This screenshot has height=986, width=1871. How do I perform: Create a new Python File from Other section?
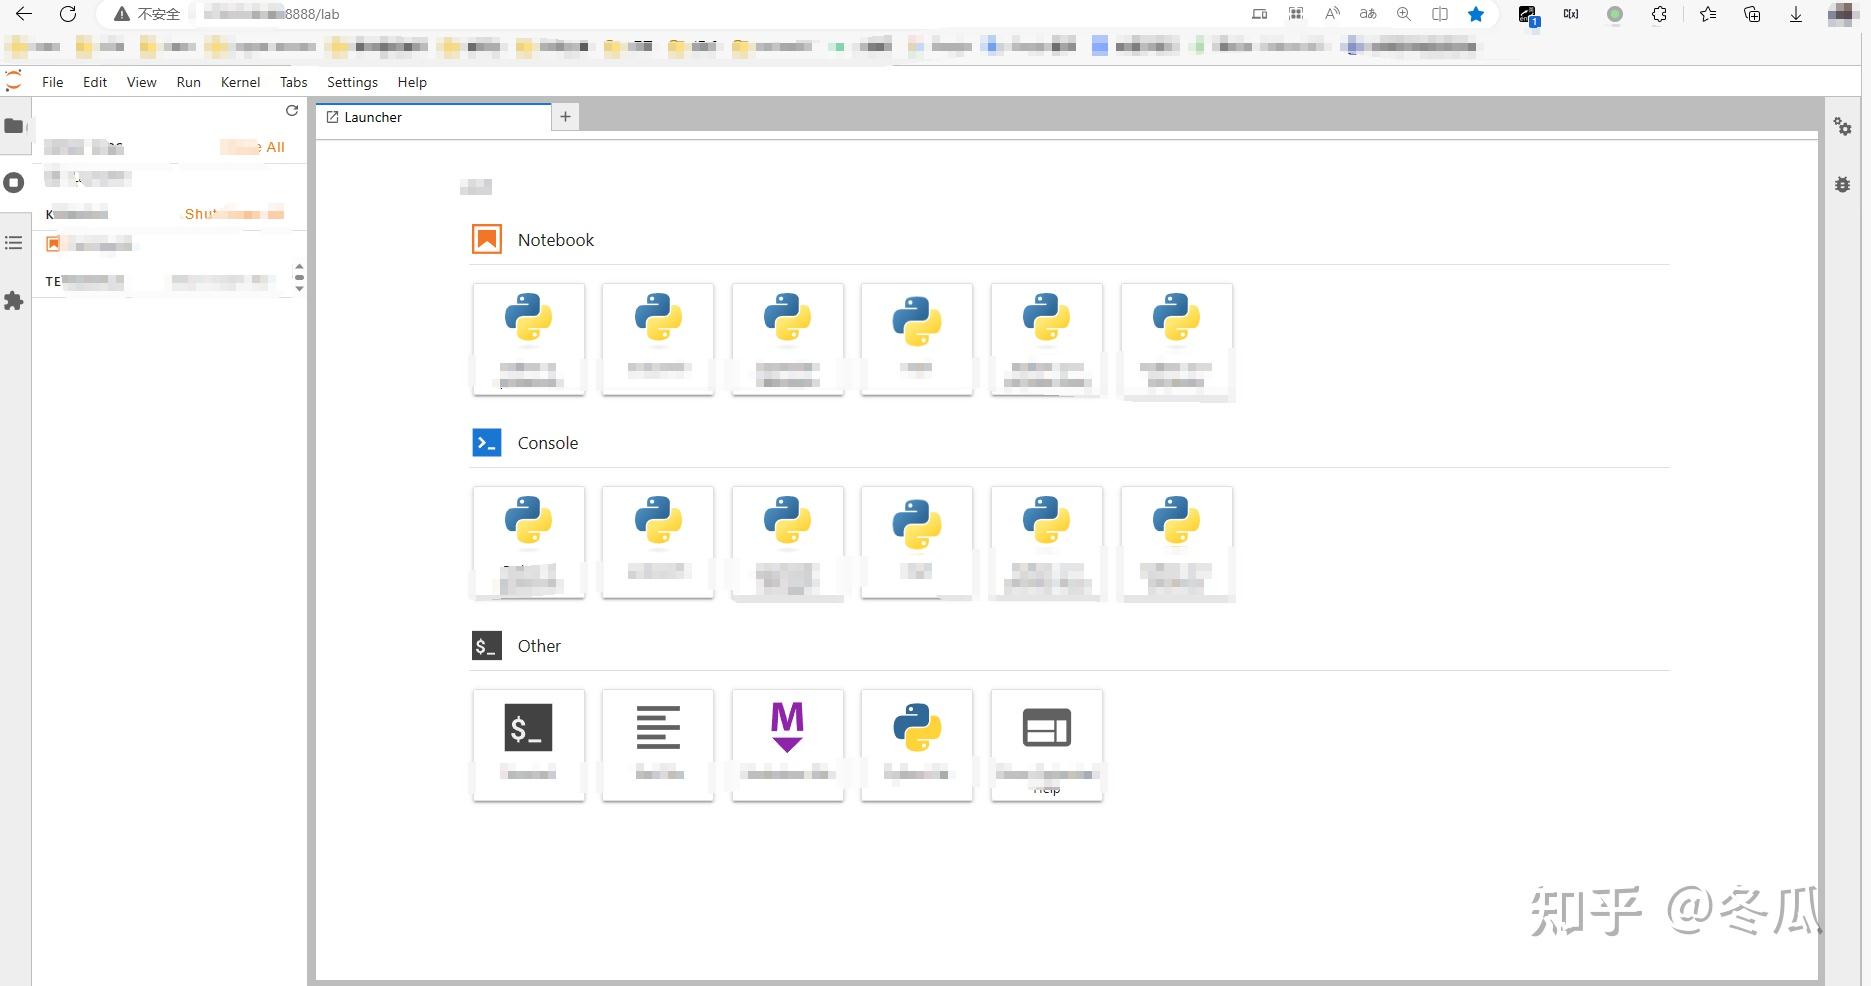coord(916,745)
